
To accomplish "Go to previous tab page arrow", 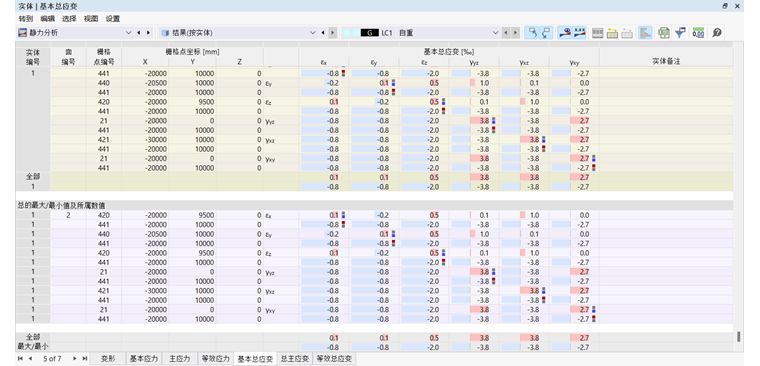I will 30,359.
